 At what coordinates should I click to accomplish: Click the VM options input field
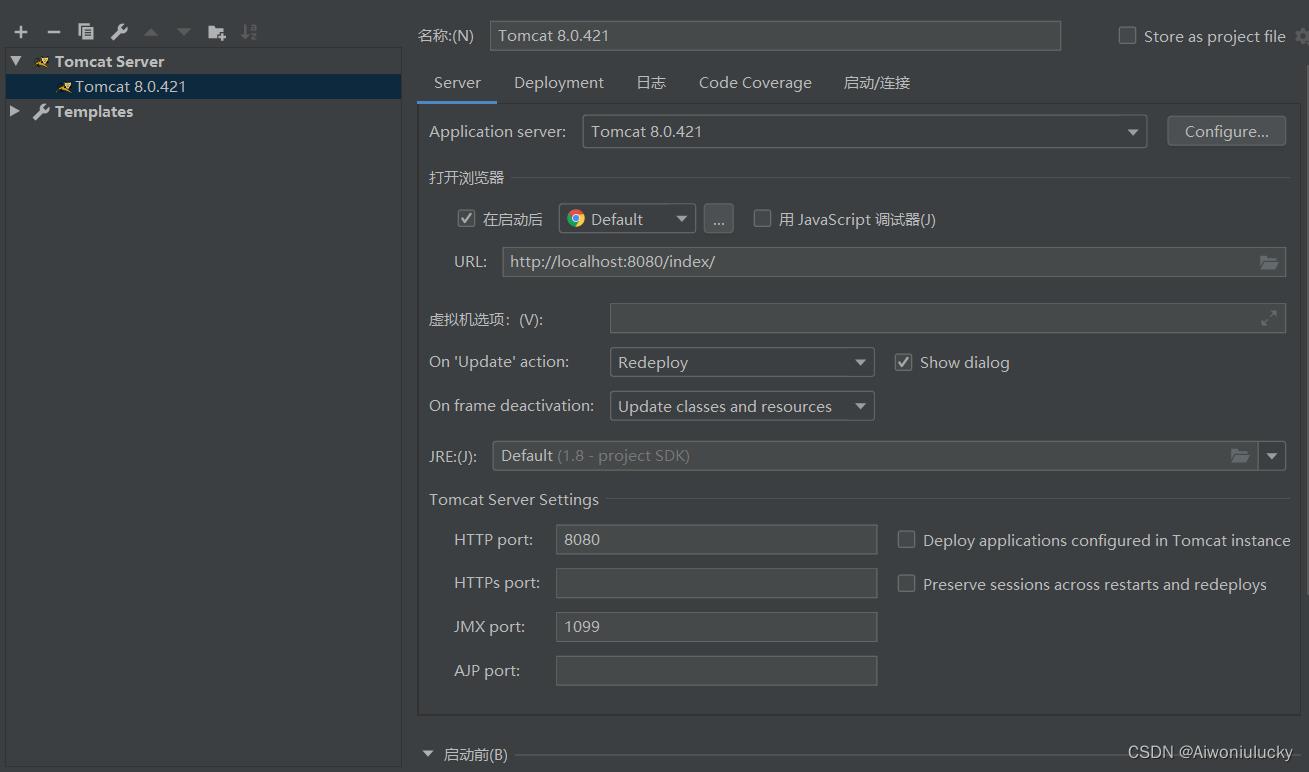click(x=948, y=318)
